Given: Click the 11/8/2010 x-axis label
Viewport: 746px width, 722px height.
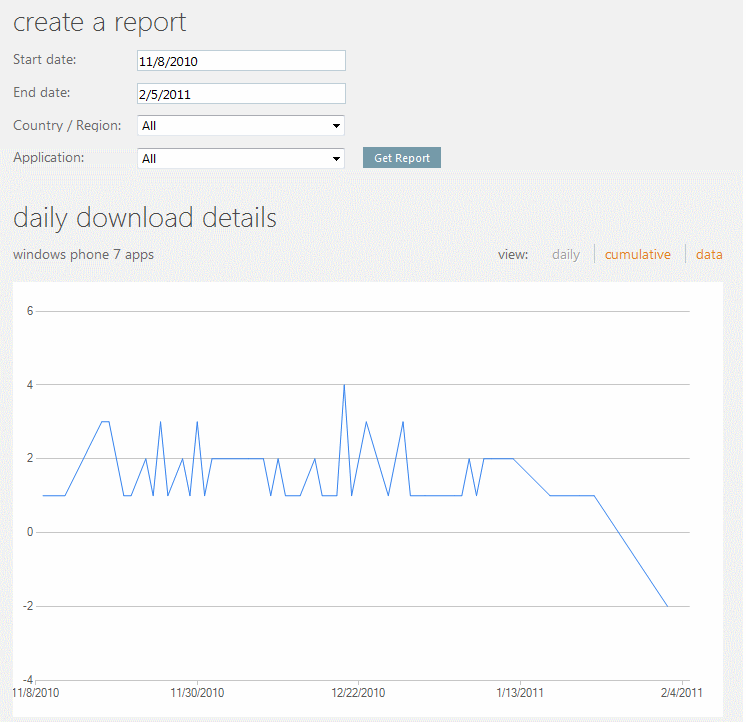Looking at the screenshot, I should coord(36,693).
